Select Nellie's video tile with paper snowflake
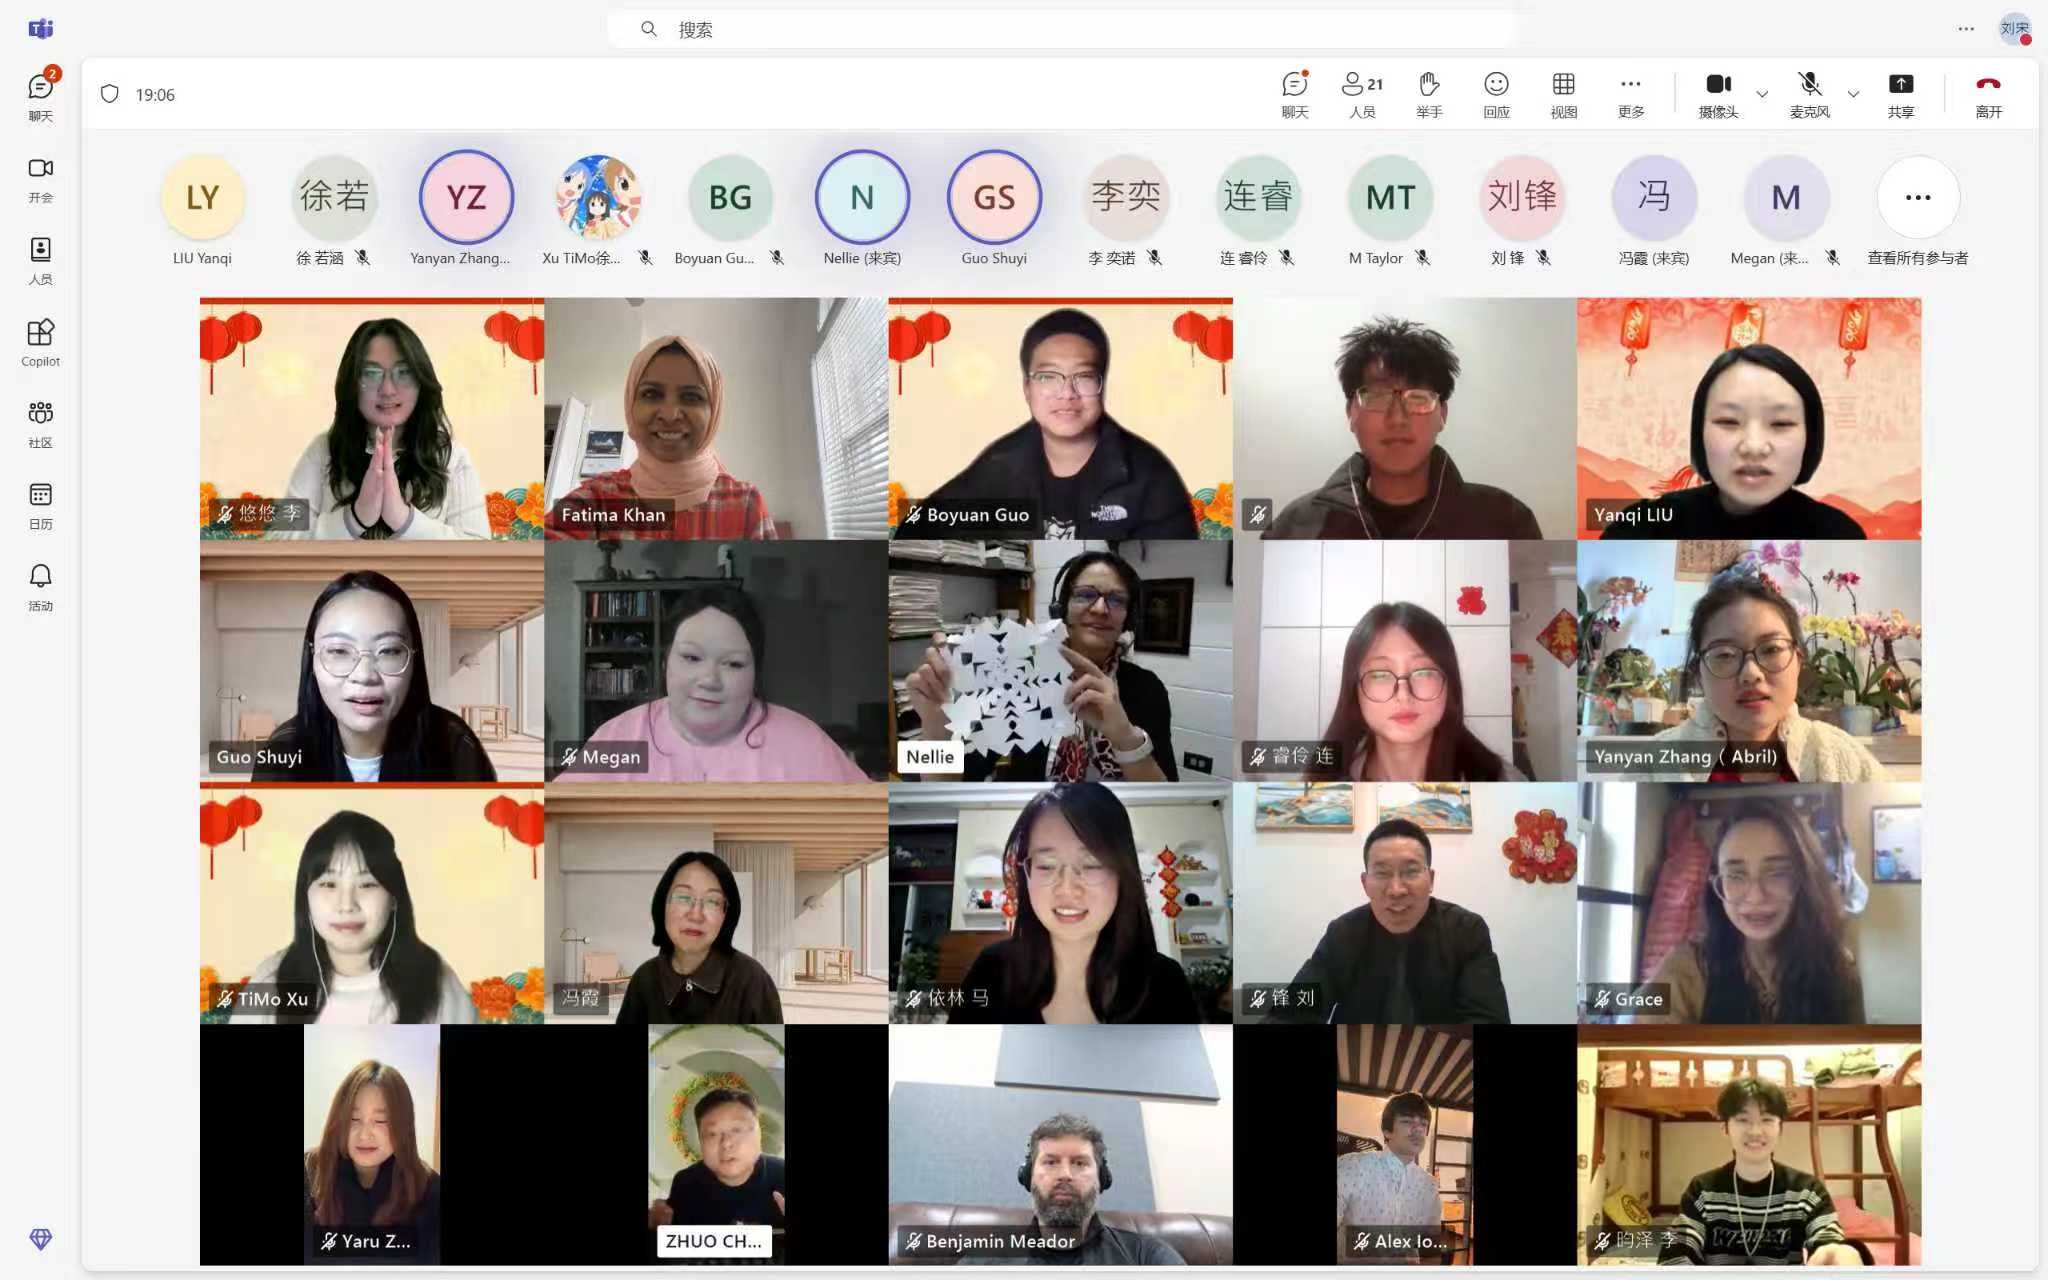The image size is (2048, 1280). (1060, 661)
